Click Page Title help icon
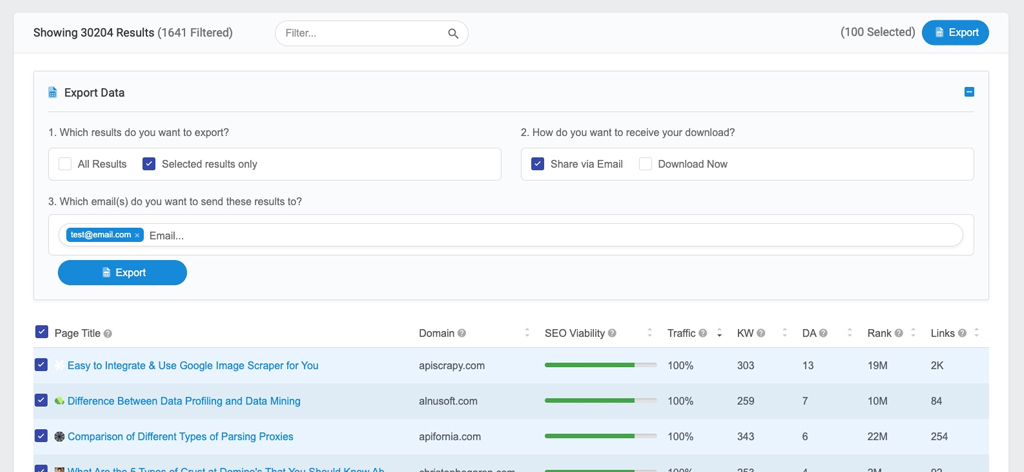1024x472 pixels. 108,334
